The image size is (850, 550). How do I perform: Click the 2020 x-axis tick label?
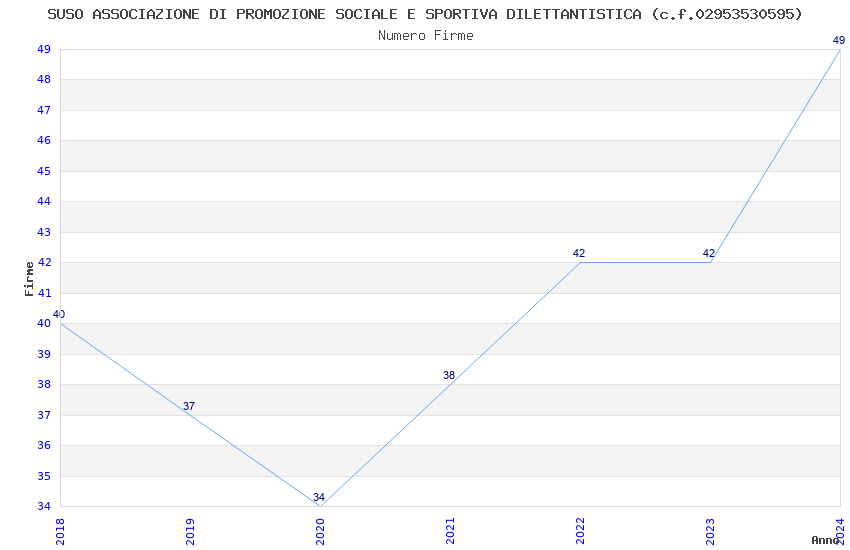coord(320,532)
